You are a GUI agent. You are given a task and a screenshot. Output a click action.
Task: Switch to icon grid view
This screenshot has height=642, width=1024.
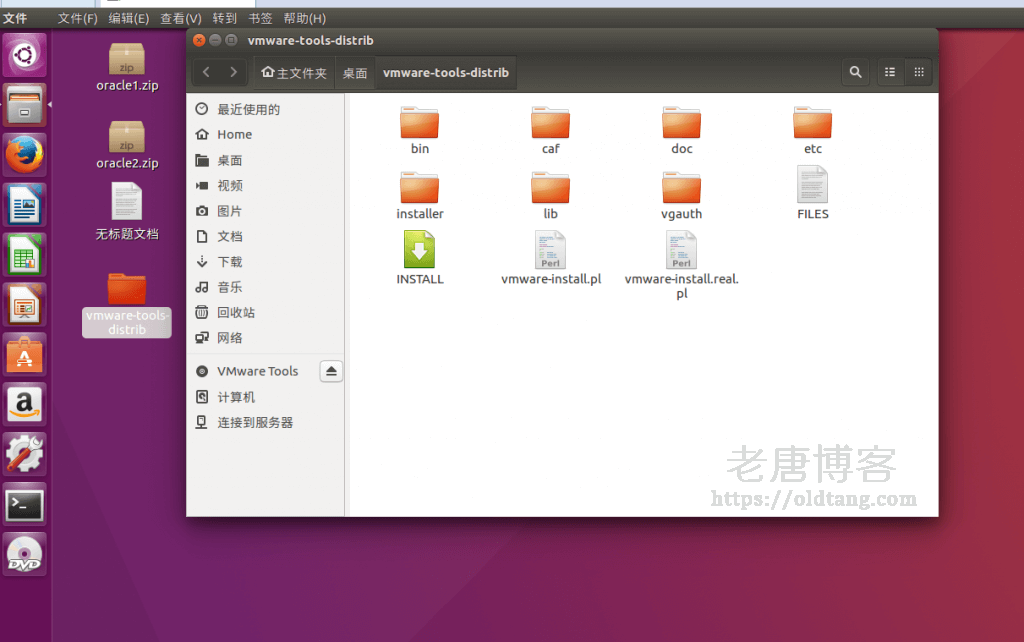coord(918,72)
